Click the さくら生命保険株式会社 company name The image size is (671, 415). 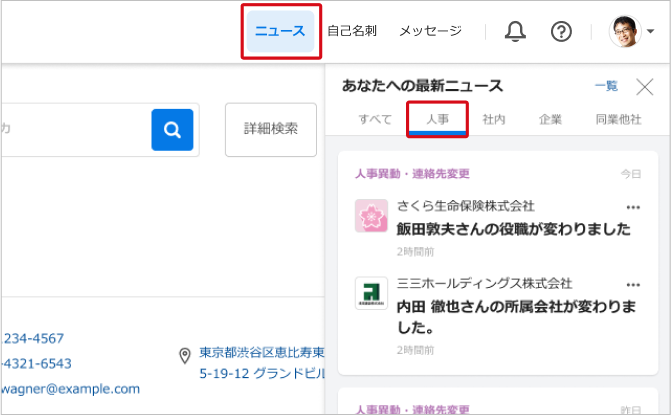coord(466,206)
